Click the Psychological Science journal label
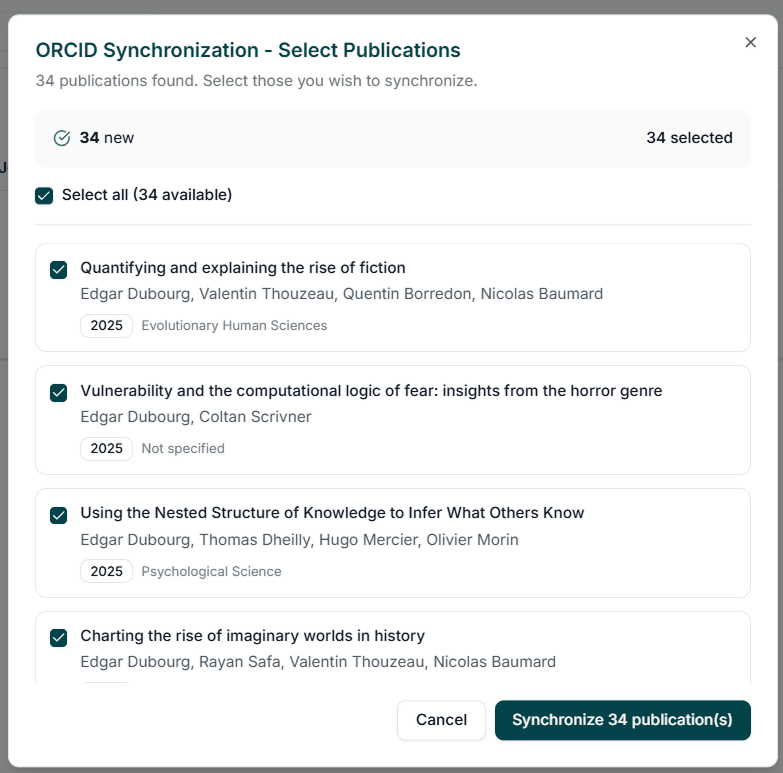 [x=211, y=572]
